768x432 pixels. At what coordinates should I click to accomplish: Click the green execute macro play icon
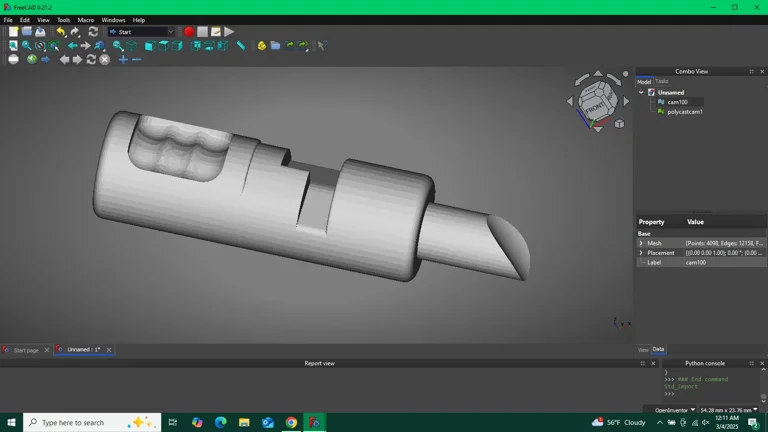coord(229,32)
